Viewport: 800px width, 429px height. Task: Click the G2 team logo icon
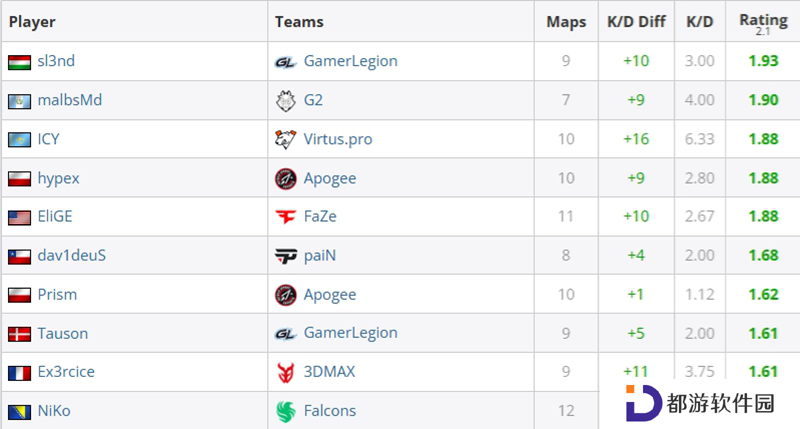coord(285,100)
